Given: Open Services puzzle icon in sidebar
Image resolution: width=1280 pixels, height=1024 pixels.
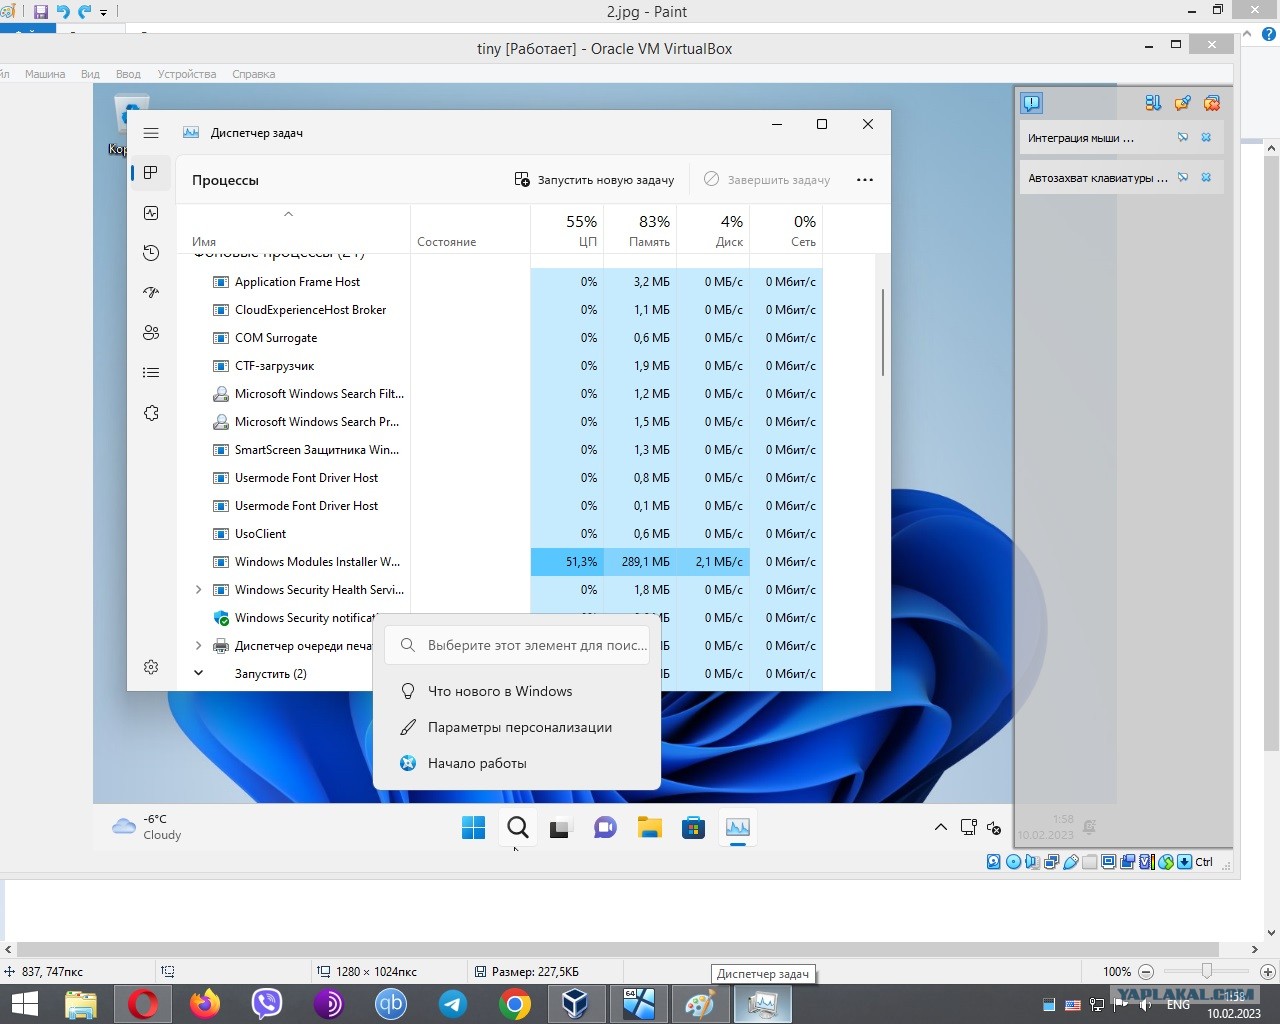Looking at the screenshot, I should coord(151,413).
